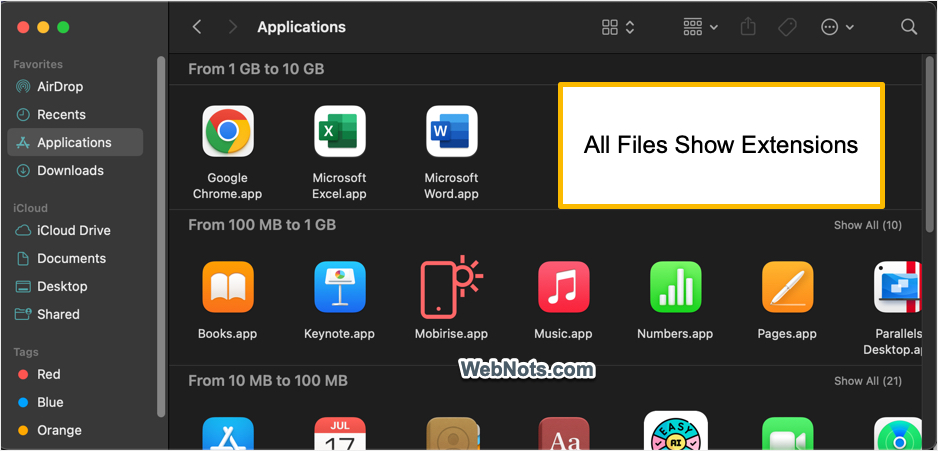Viewport: 938px width, 451px height.
Task: Open Documents in the sidebar
Action: click(75, 258)
